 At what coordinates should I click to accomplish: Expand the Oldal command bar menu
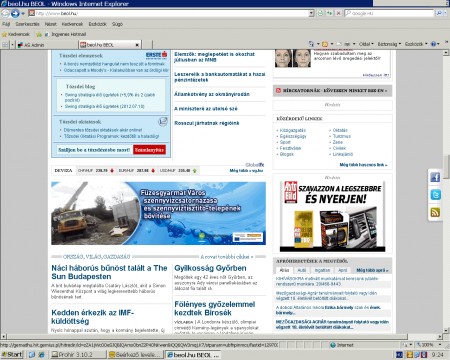(x=366, y=44)
